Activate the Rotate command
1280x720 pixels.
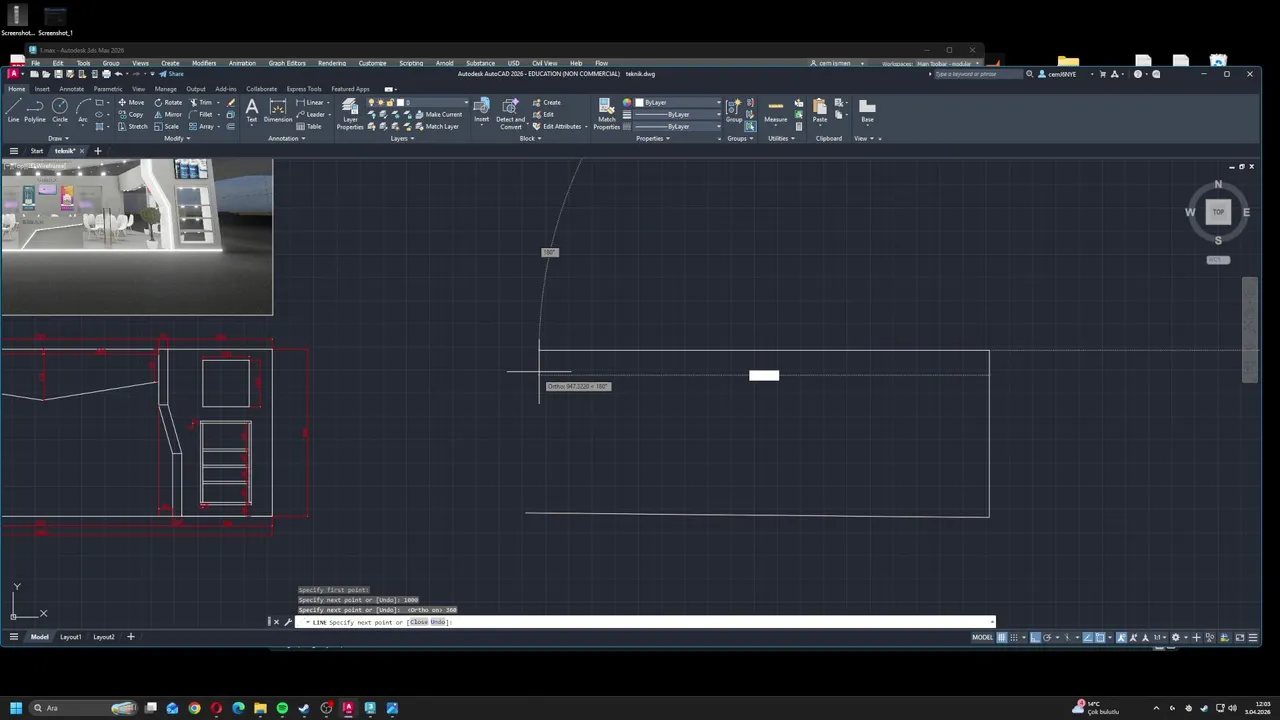click(168, 102)
